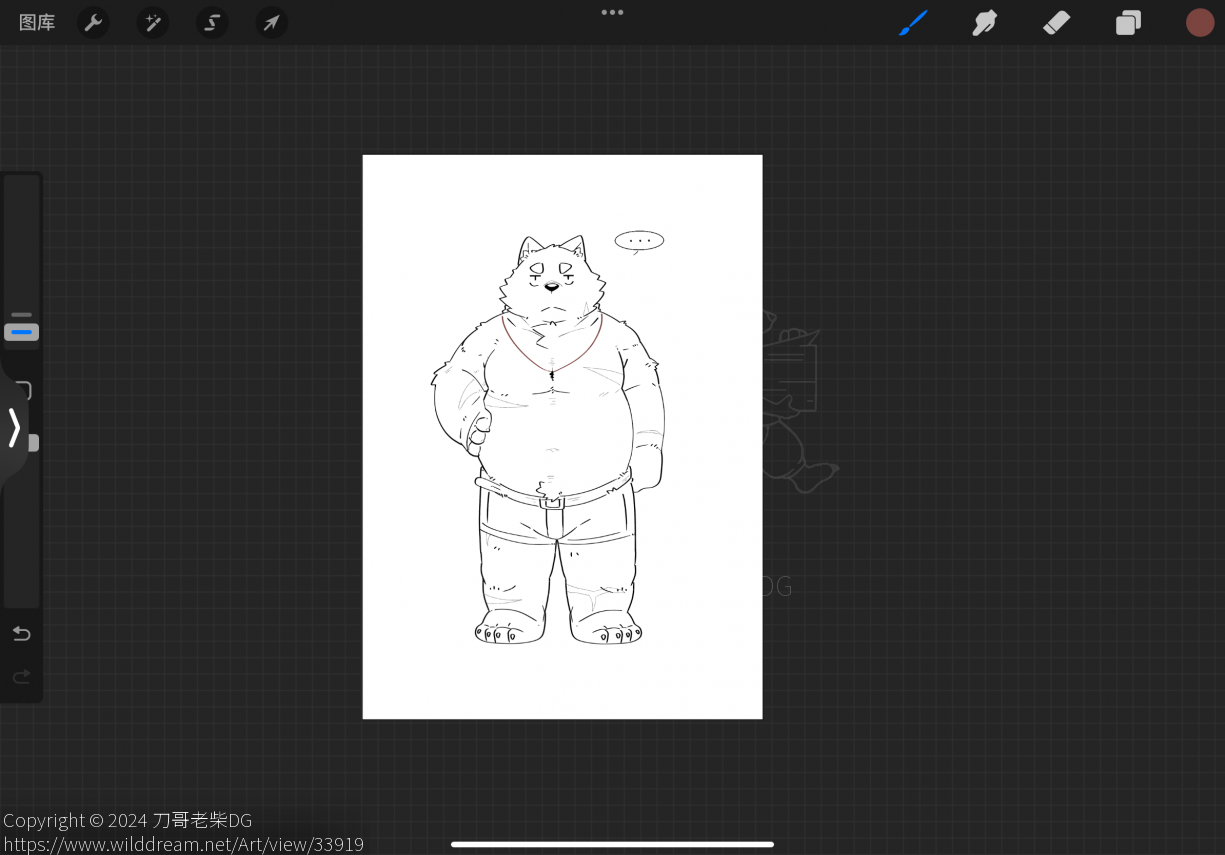
Task: Tap the square modify button in sidebar
Action: tap(24, 390)
